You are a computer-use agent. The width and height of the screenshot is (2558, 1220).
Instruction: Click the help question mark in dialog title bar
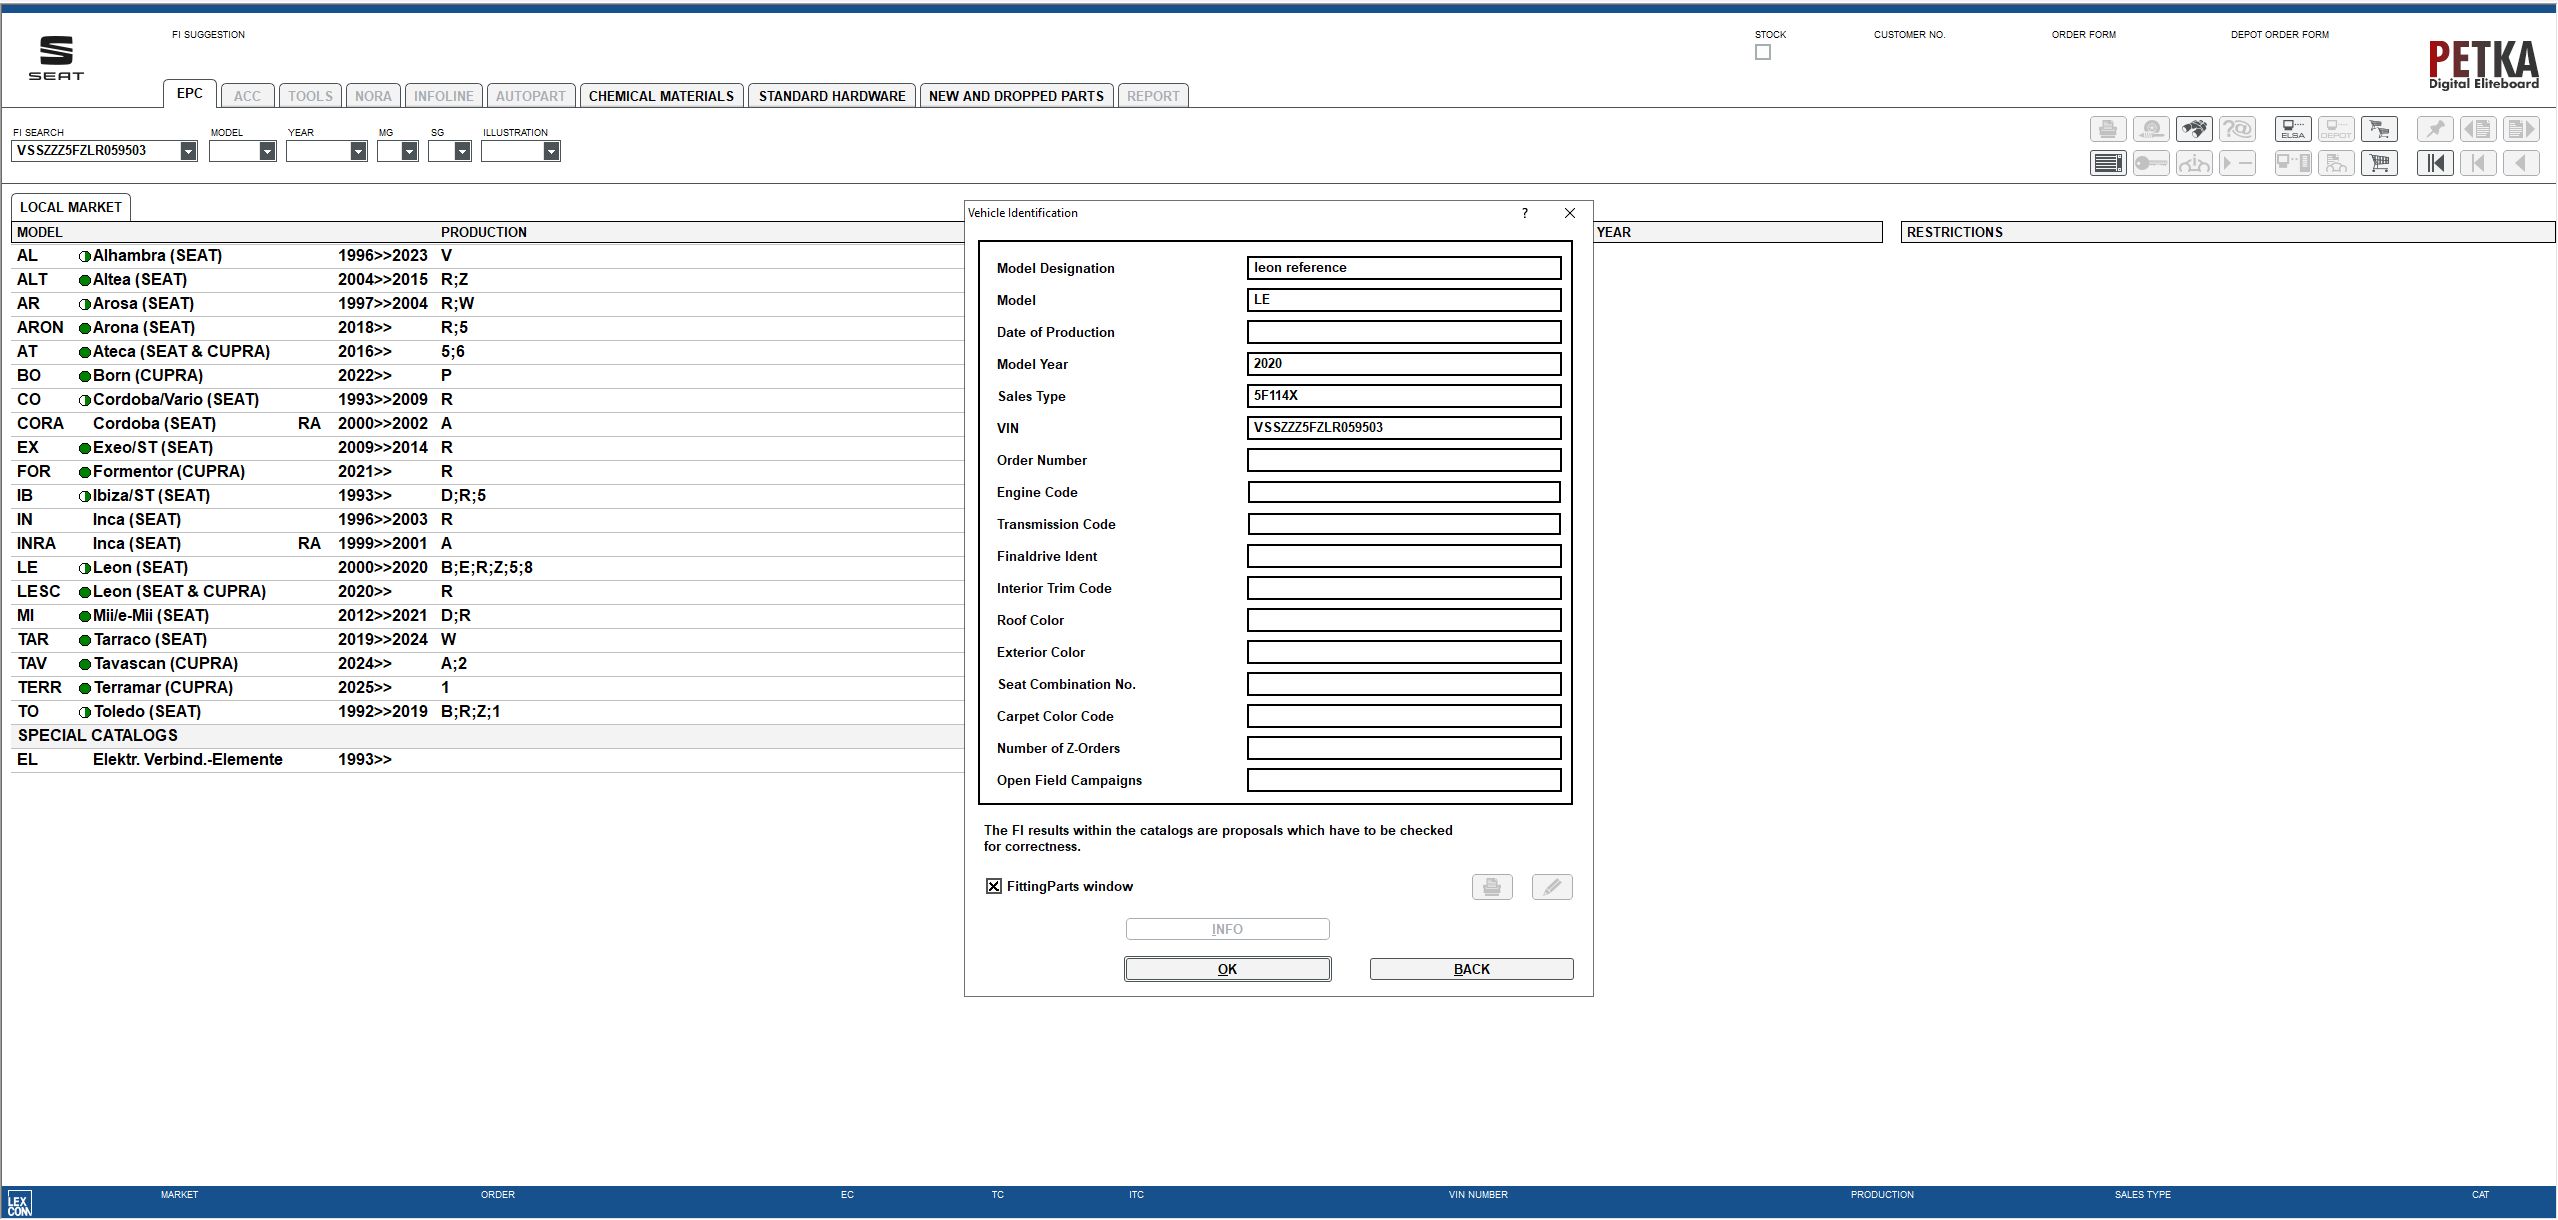tap(1525, 213)
